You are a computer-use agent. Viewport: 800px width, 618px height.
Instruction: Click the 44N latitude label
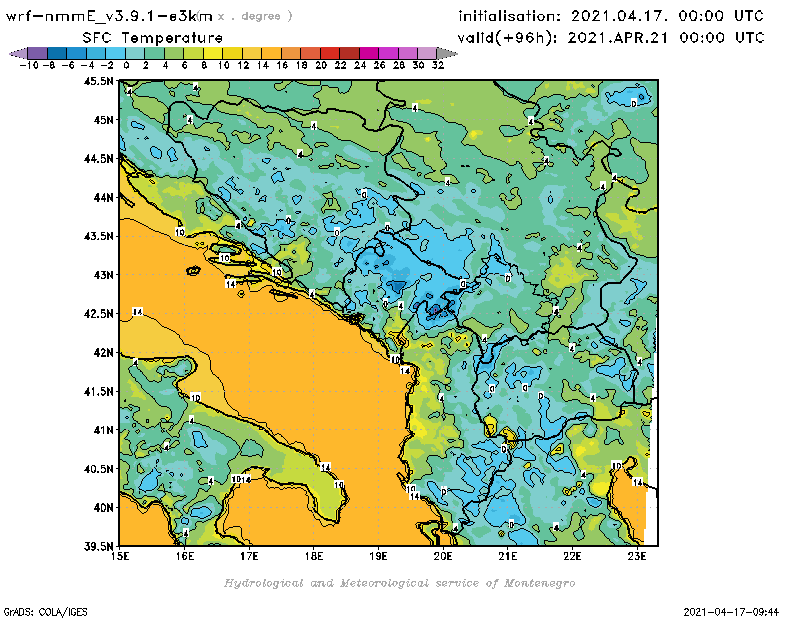pos(104,197)
